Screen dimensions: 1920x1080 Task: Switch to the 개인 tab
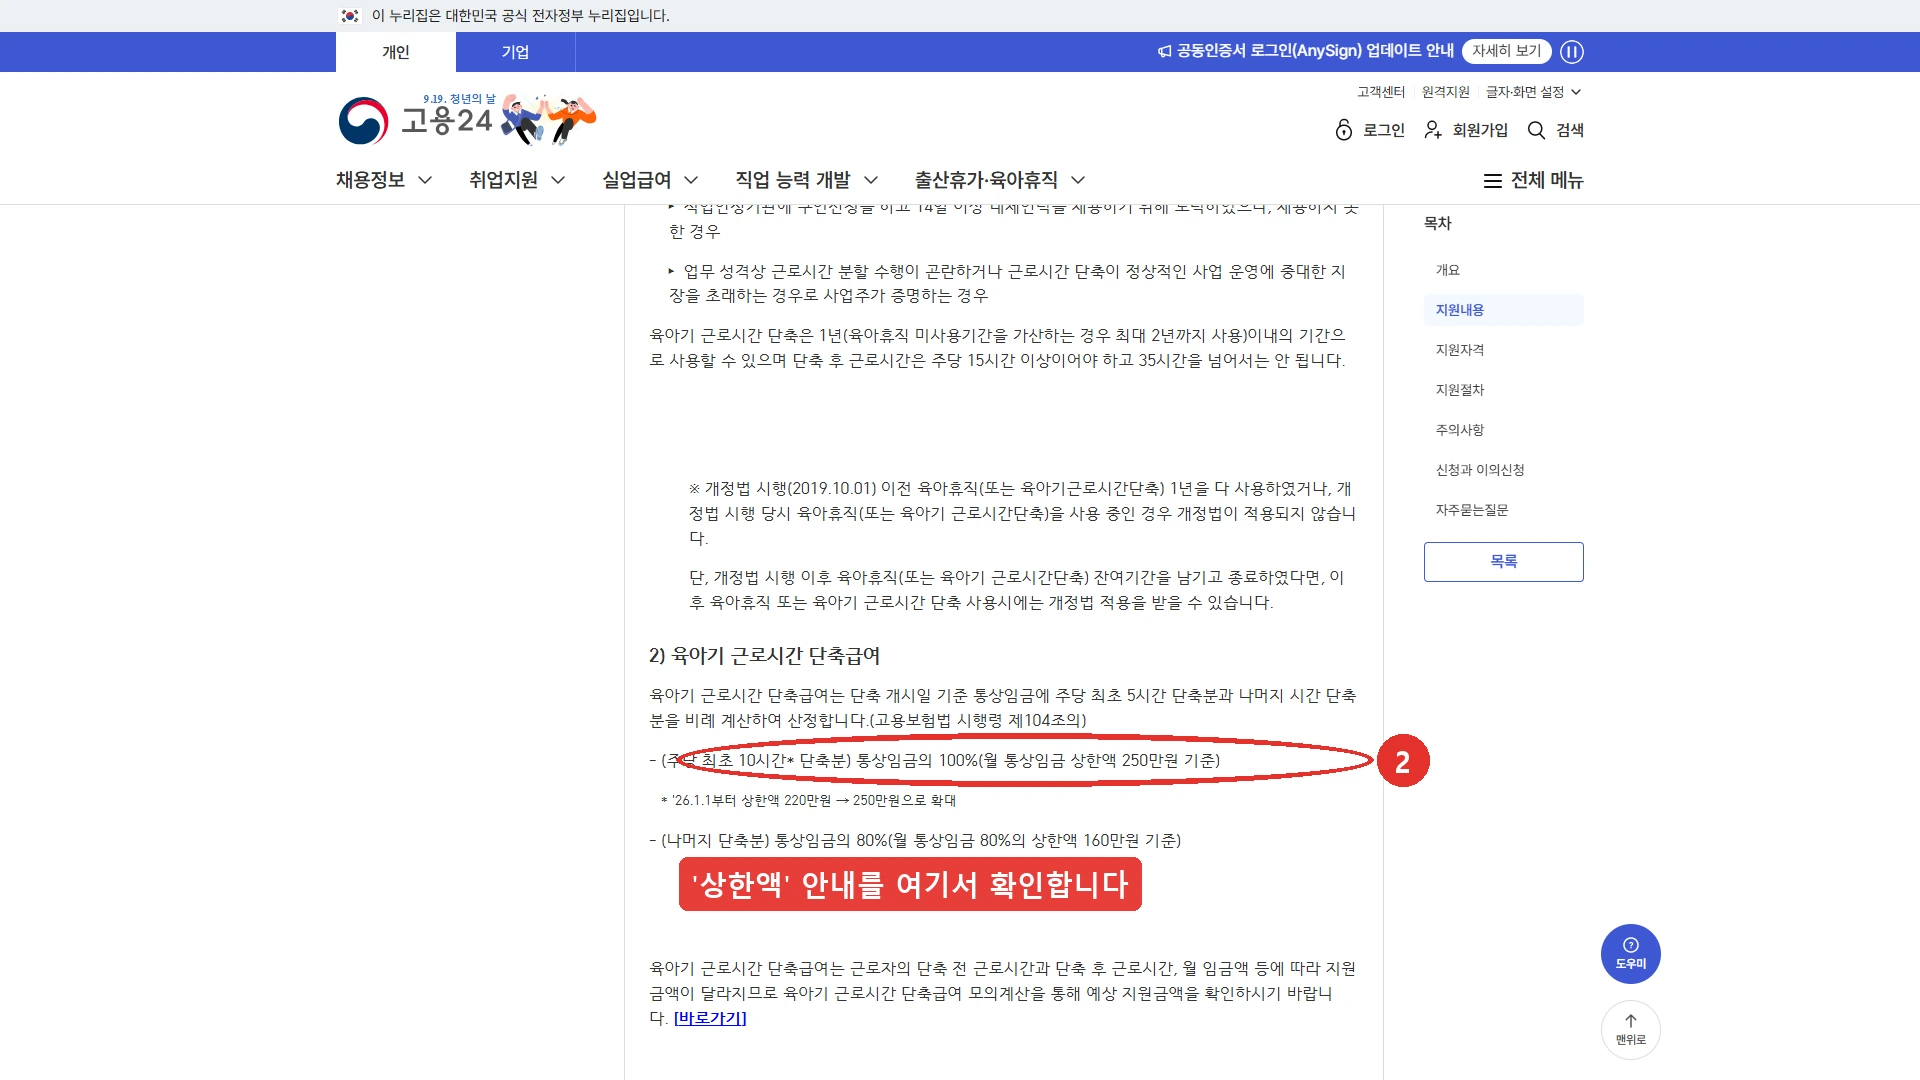[396, 52]
